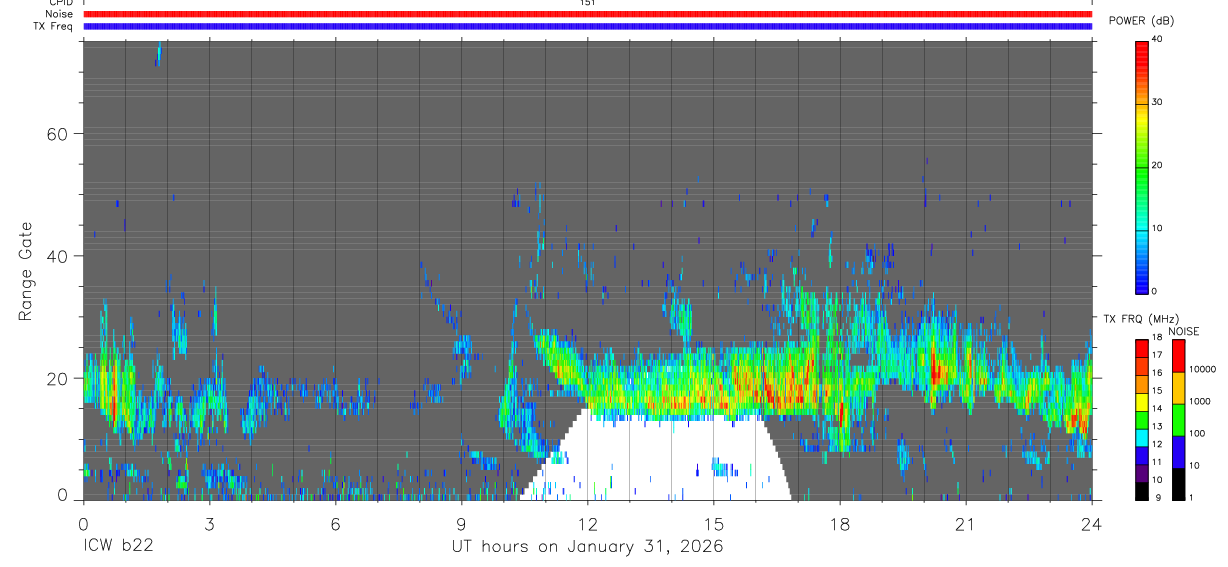Image resolution: width=1228 pixels, height=567 pixels.
Task: Click the 10 tick on the power colorbar
Action: pyautogui.click(x=1157, y=228)
